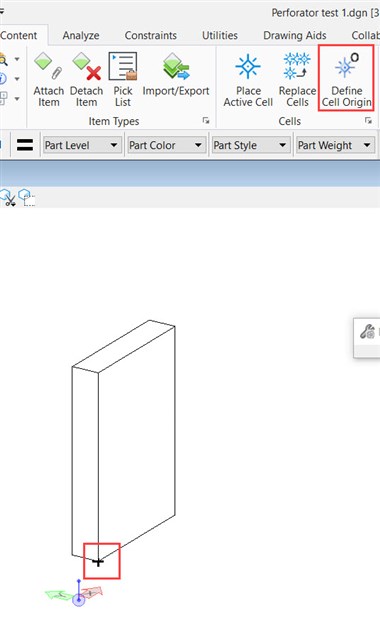Select the Attach Item tool
The image size is (380, 639).
[x=49, y=80]
